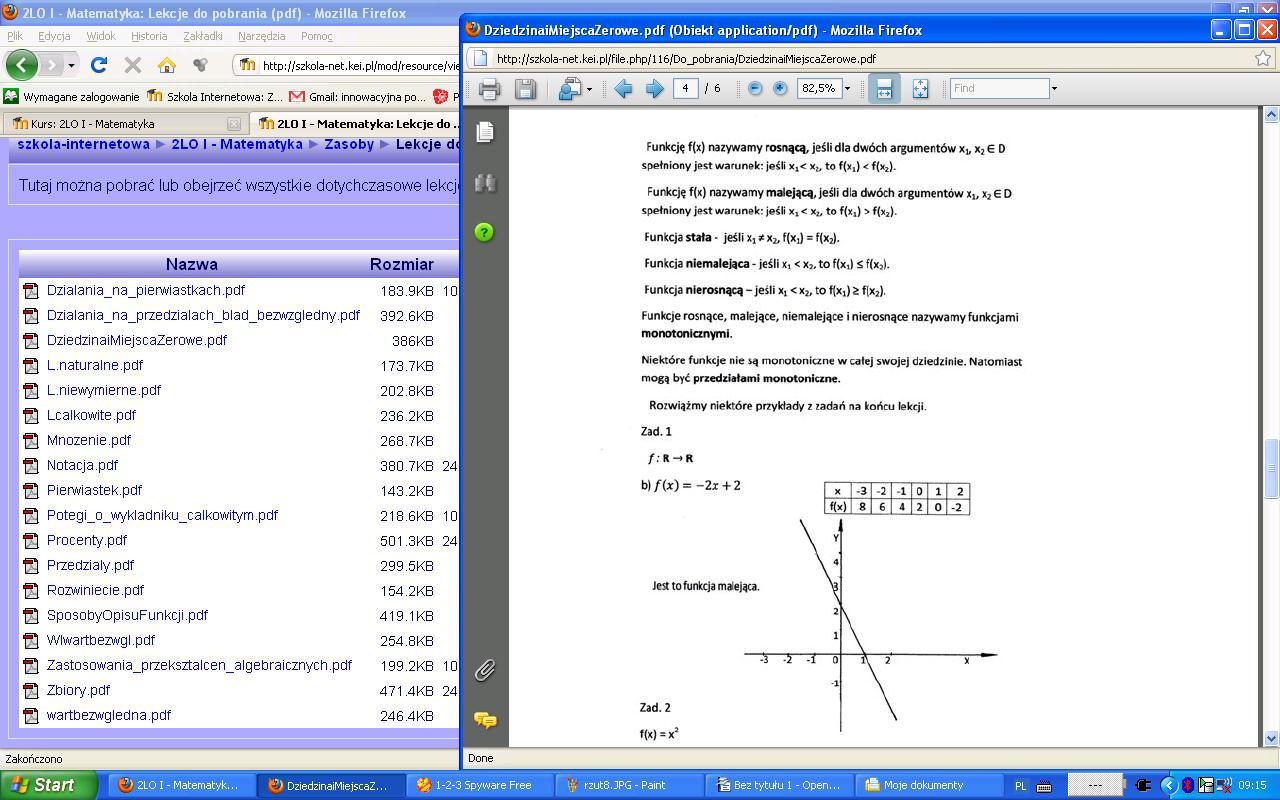Open the Pages panel in PDF sidebar
This screenshot has width=1280, height=800.
pos(485,132)
